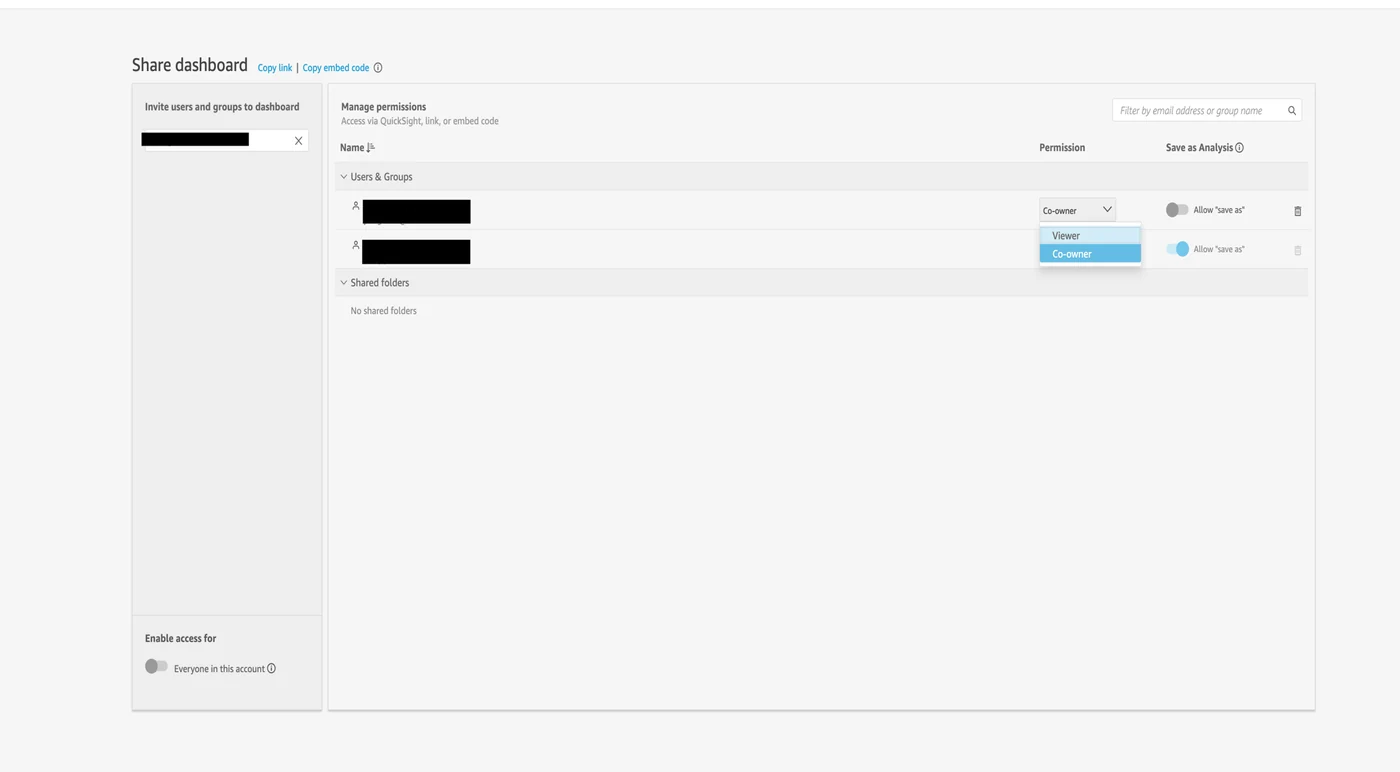Show info for Everyone in this account
The height and width of the screenshot is (772, 1400).
point(271,669)
